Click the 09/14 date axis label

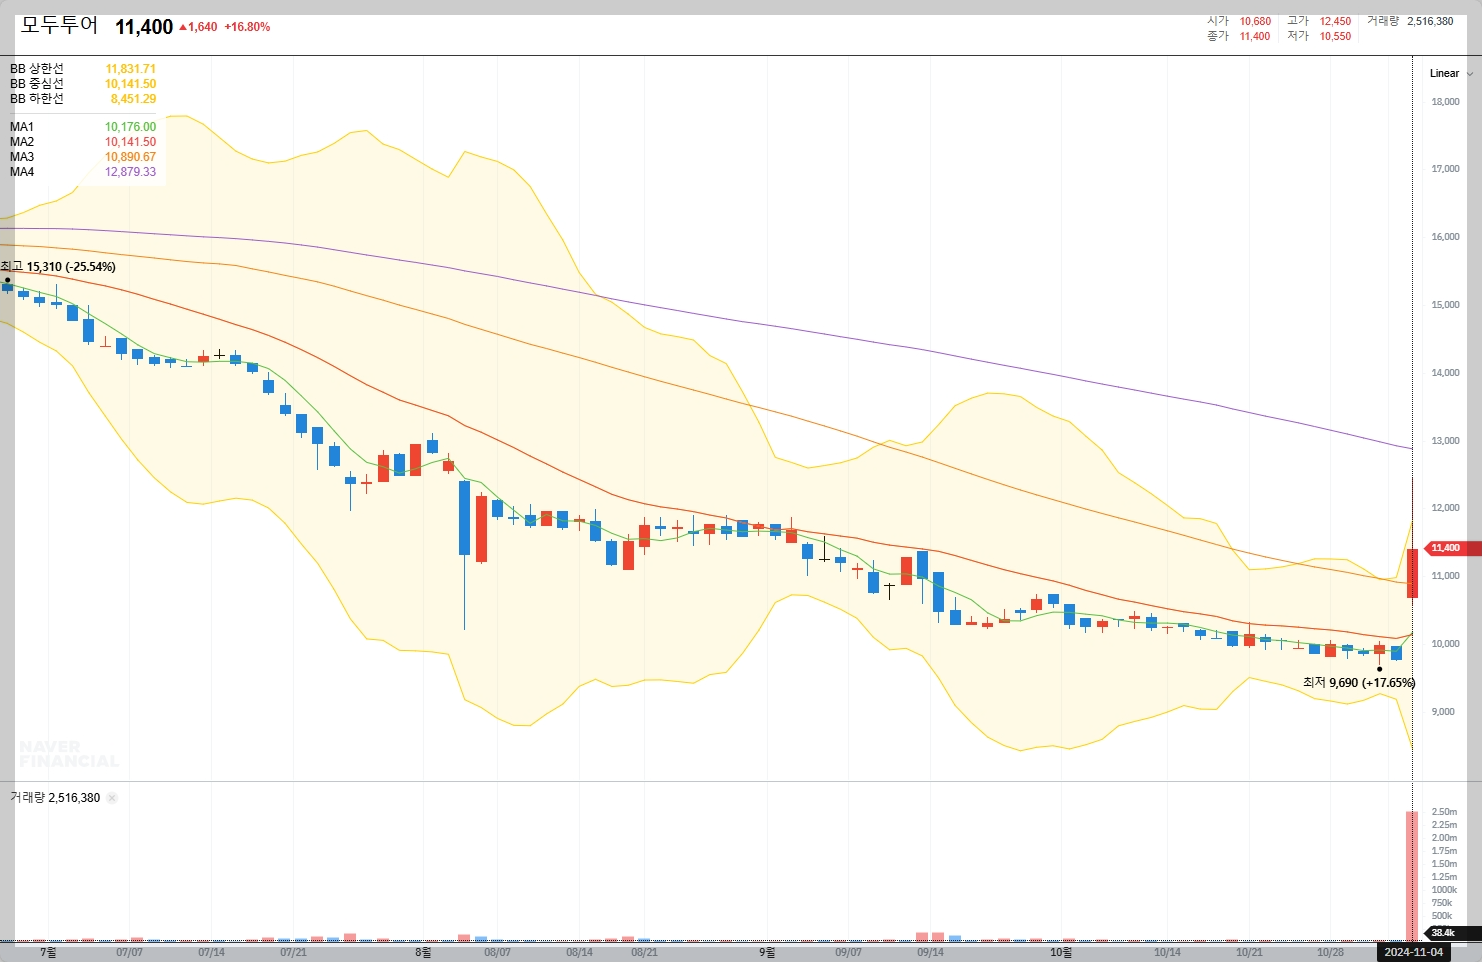point(930,952)
